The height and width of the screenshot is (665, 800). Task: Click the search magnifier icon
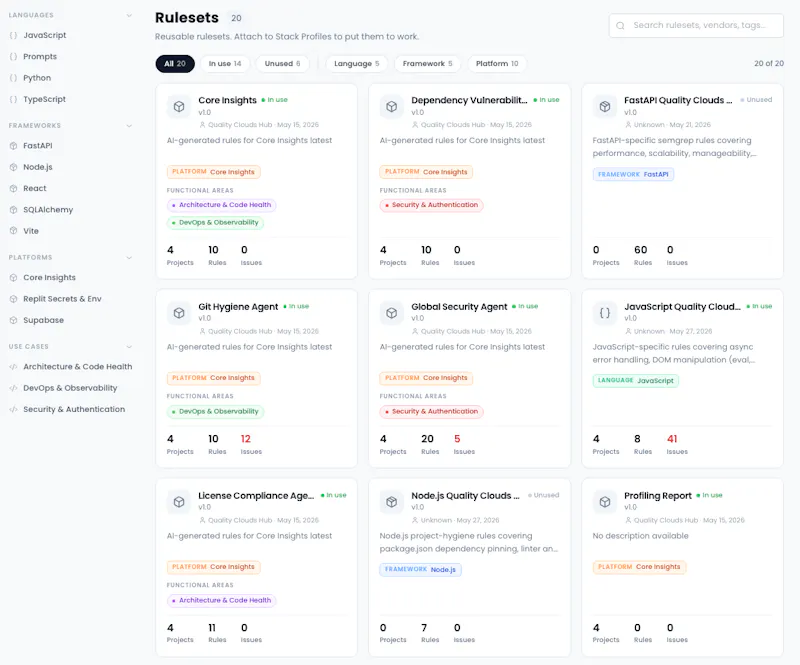[x=620, y=26]
